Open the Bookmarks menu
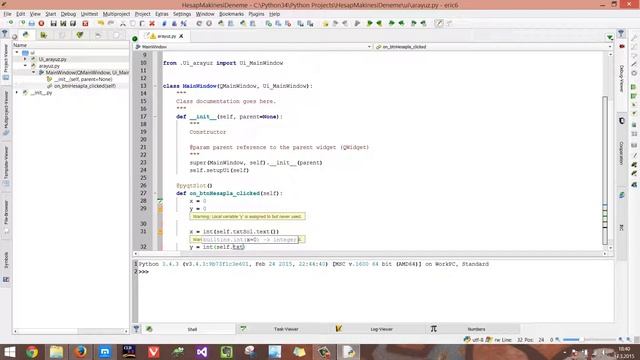 pyautogui.click(x=231, y=14)
